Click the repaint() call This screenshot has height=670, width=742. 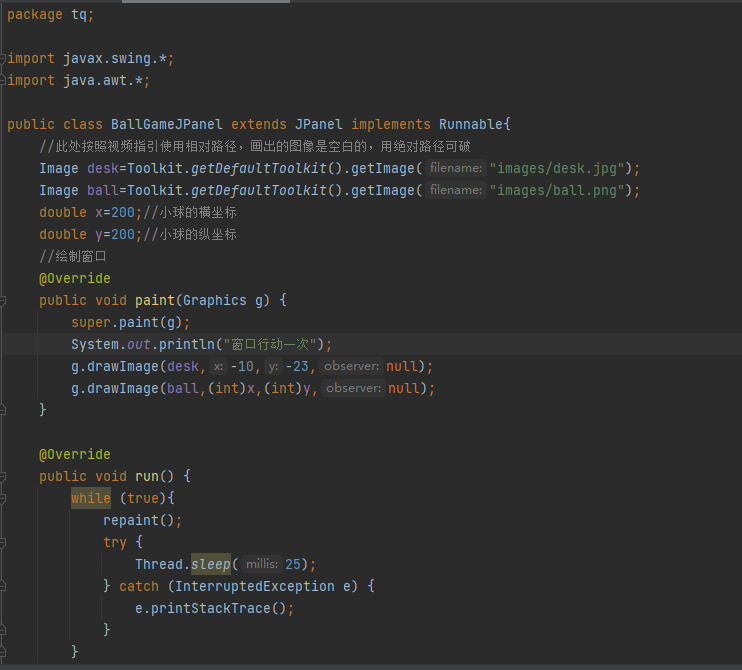click(139, 520)
